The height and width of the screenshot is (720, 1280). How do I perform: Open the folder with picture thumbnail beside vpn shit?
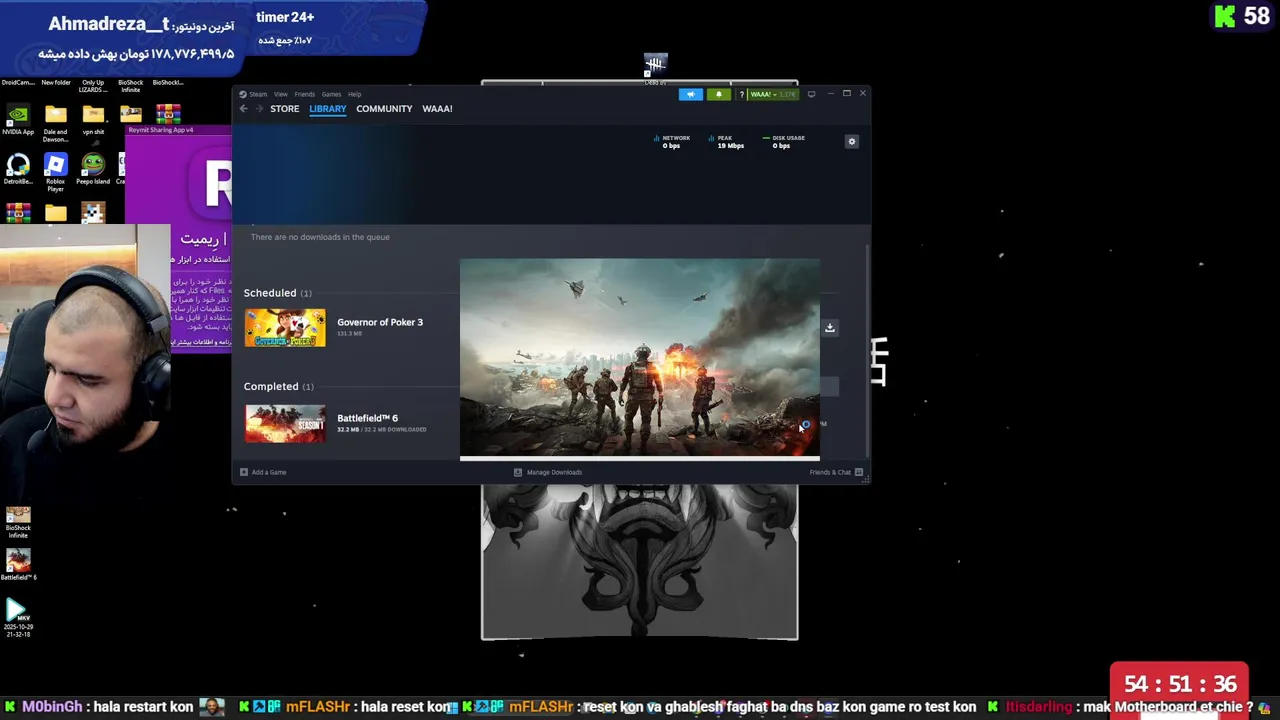click(131, 114)
